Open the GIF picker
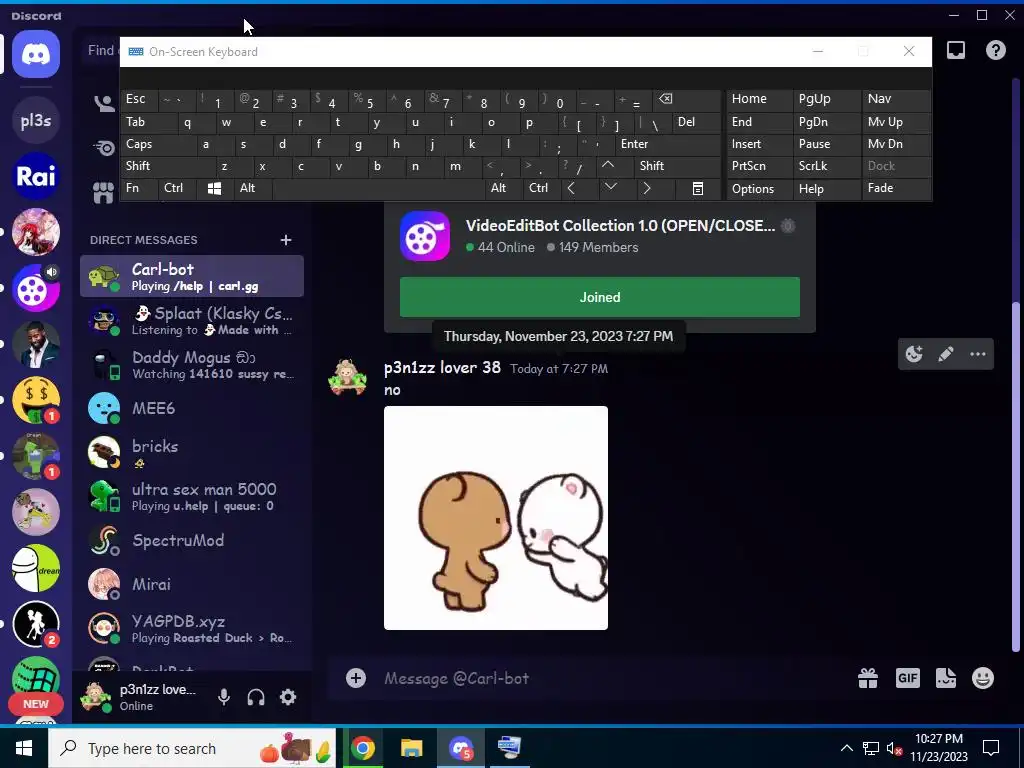 908,678
